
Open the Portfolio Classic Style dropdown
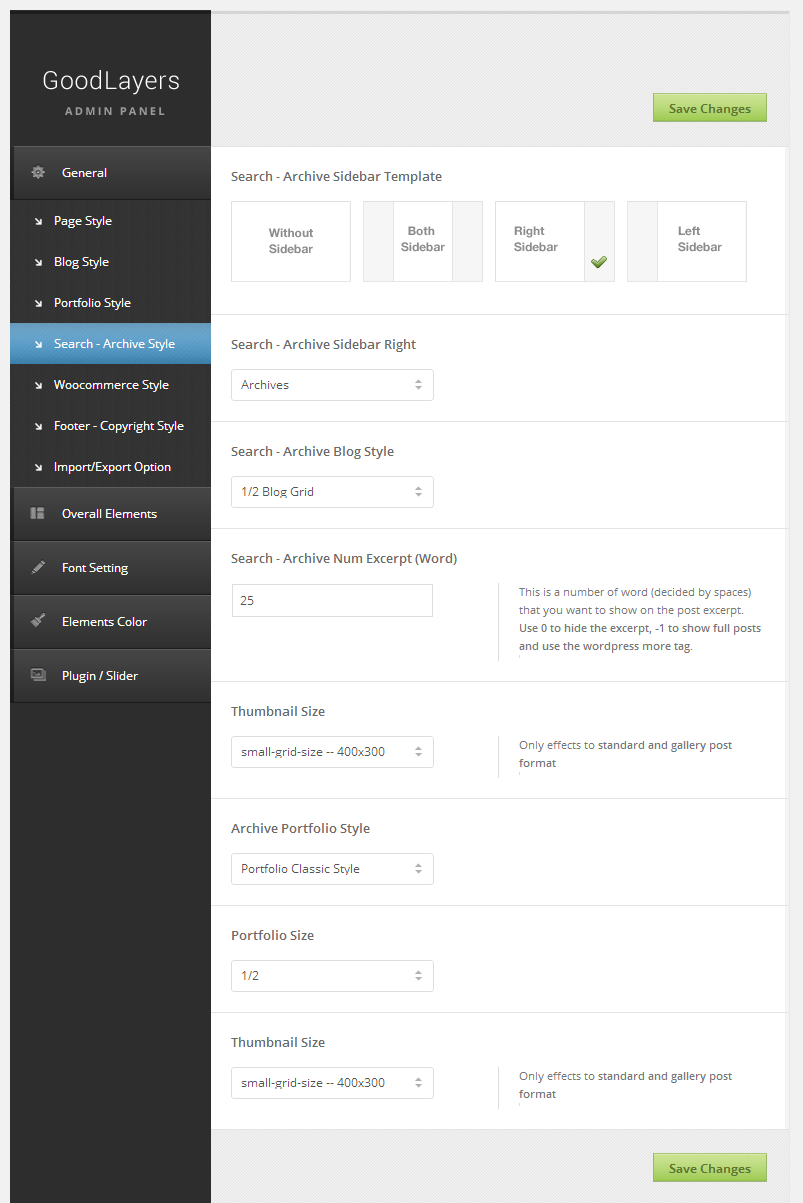click(x=332, y=869)
